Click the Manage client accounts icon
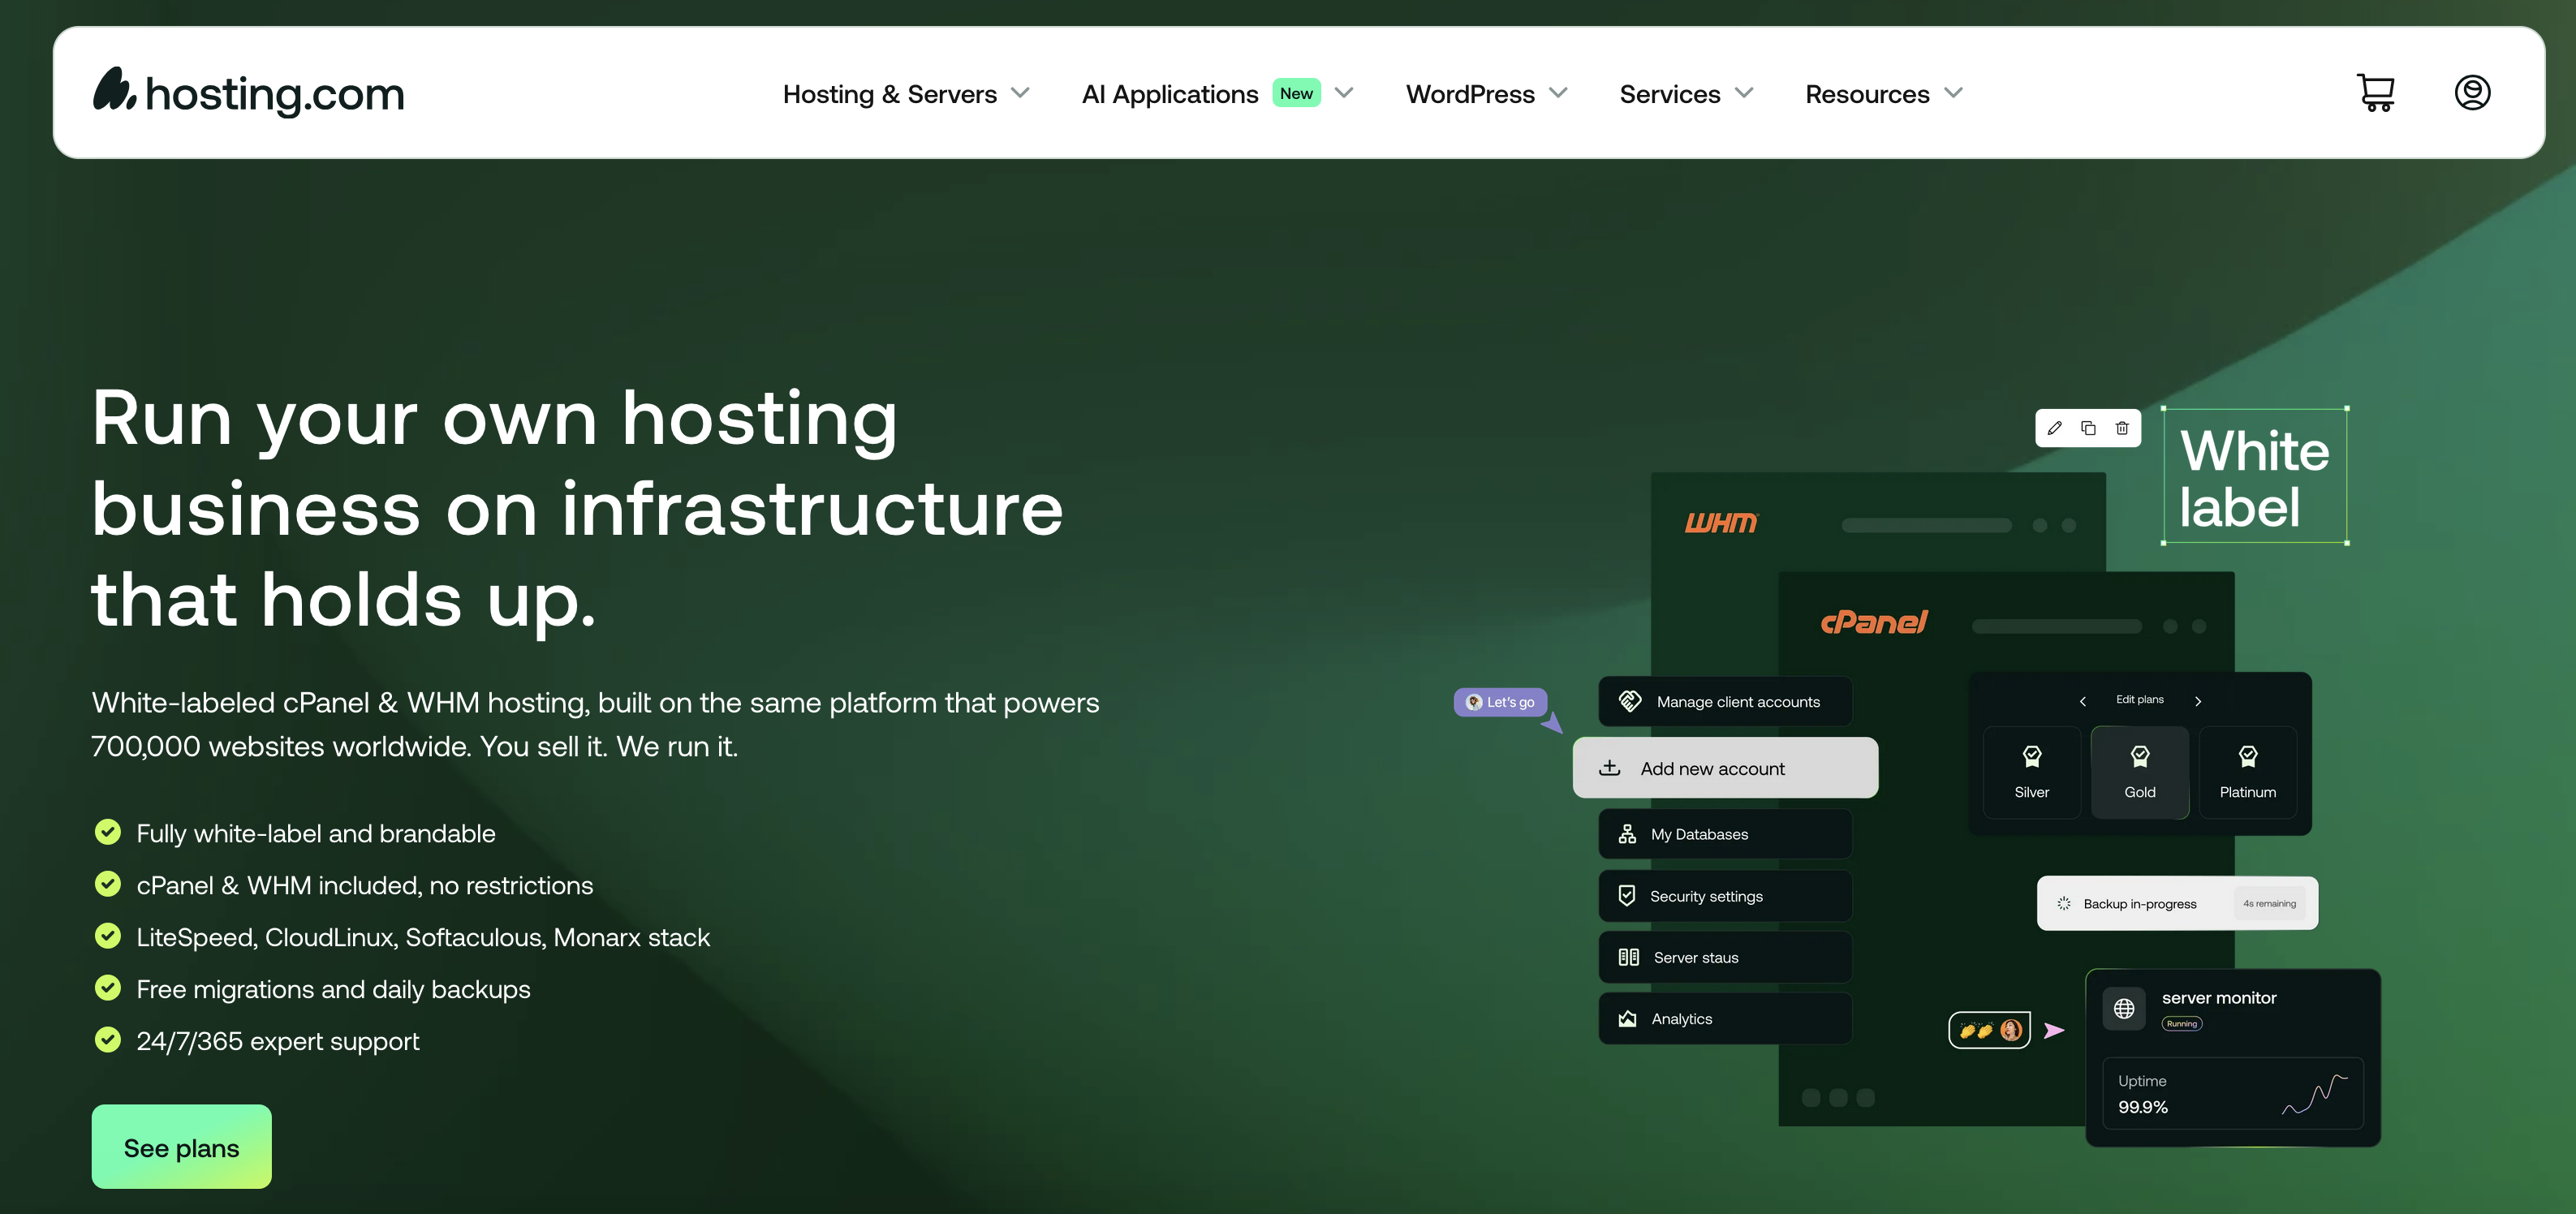Screen dimensions: 2576x1214 pyautogui.click(x=1630, y=701)
